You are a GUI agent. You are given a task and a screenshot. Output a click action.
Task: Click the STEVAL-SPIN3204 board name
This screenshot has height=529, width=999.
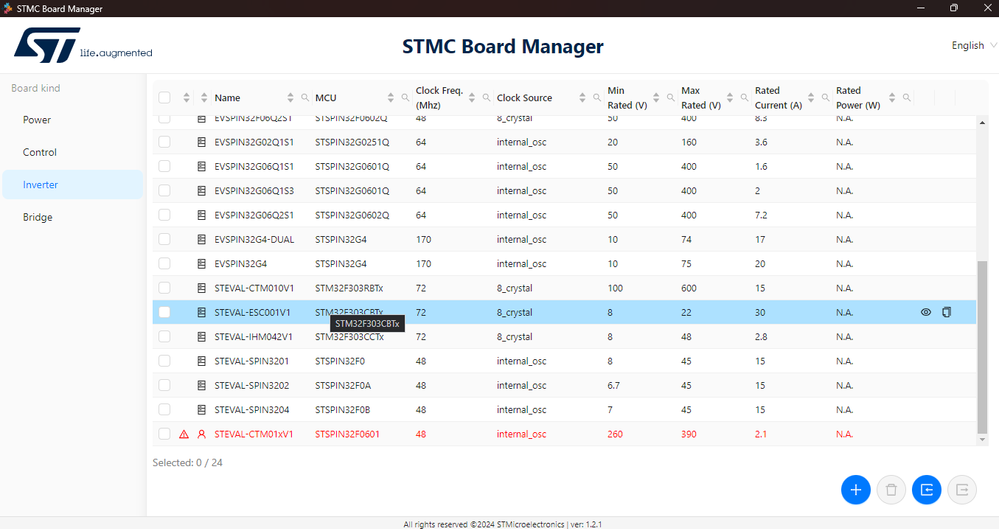coord(252,410)
